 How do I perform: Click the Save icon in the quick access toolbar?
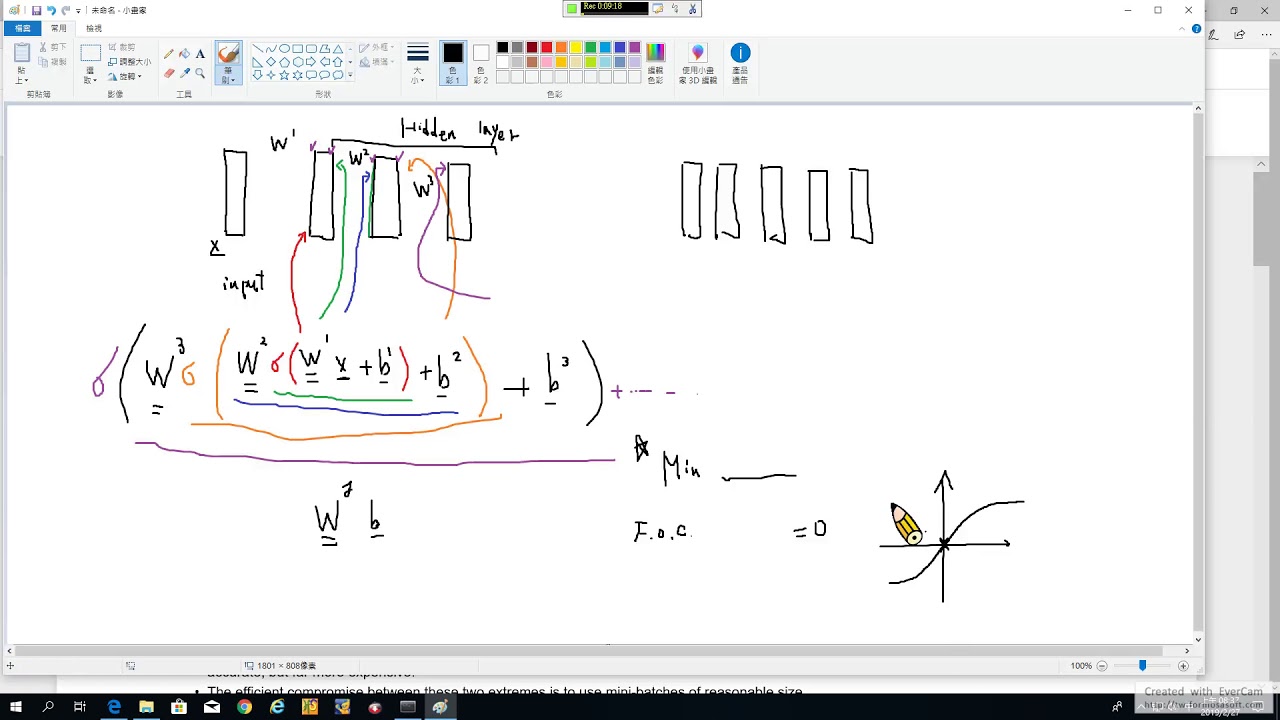pyautogui.click(x=36, y=10)
